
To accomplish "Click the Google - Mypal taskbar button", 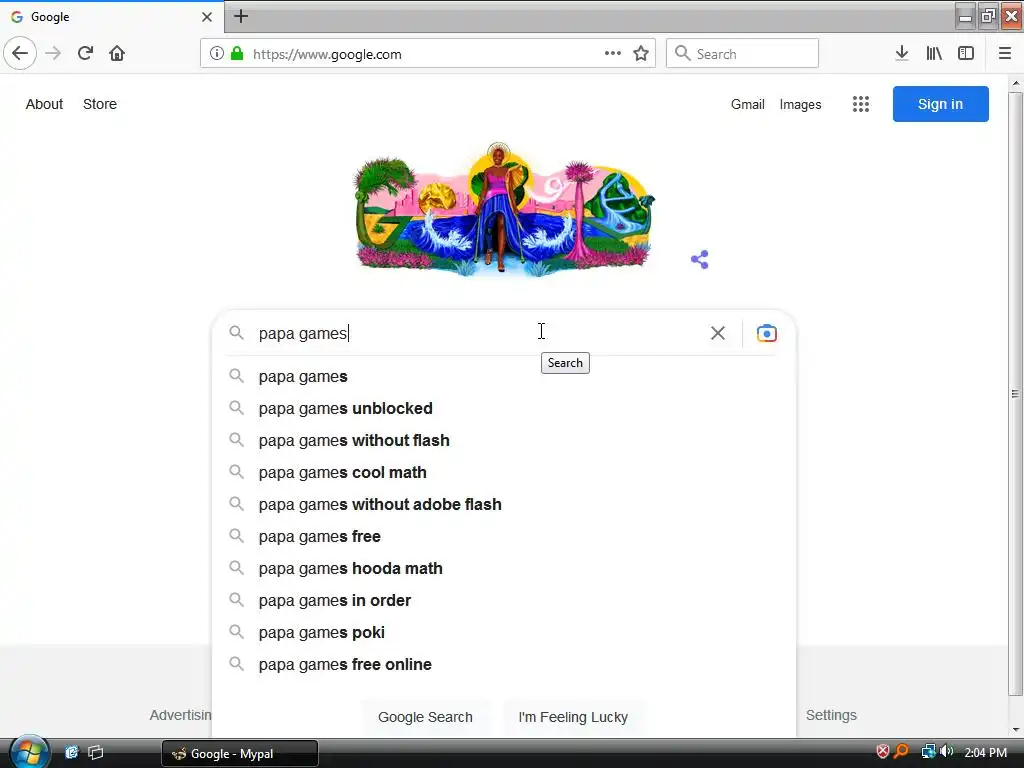I will pyautogui.click(x=240, y=754).
